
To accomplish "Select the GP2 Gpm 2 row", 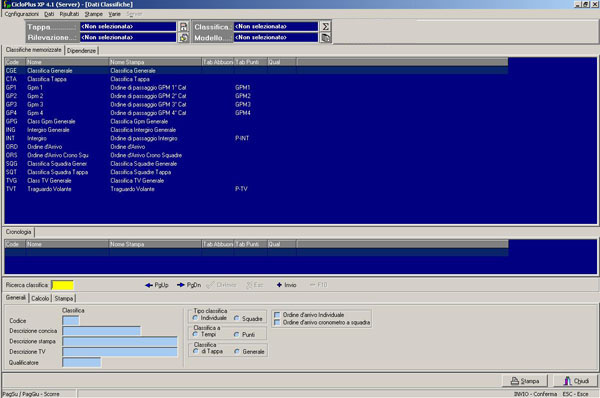I will (x=256, y=96).
